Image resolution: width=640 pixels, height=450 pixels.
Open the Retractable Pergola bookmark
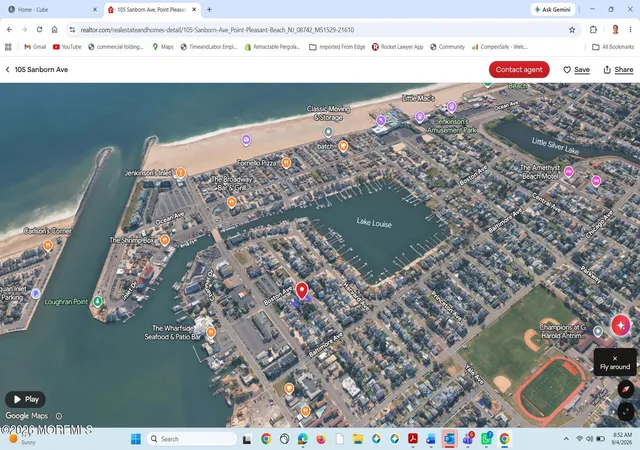tap(272, 47)
